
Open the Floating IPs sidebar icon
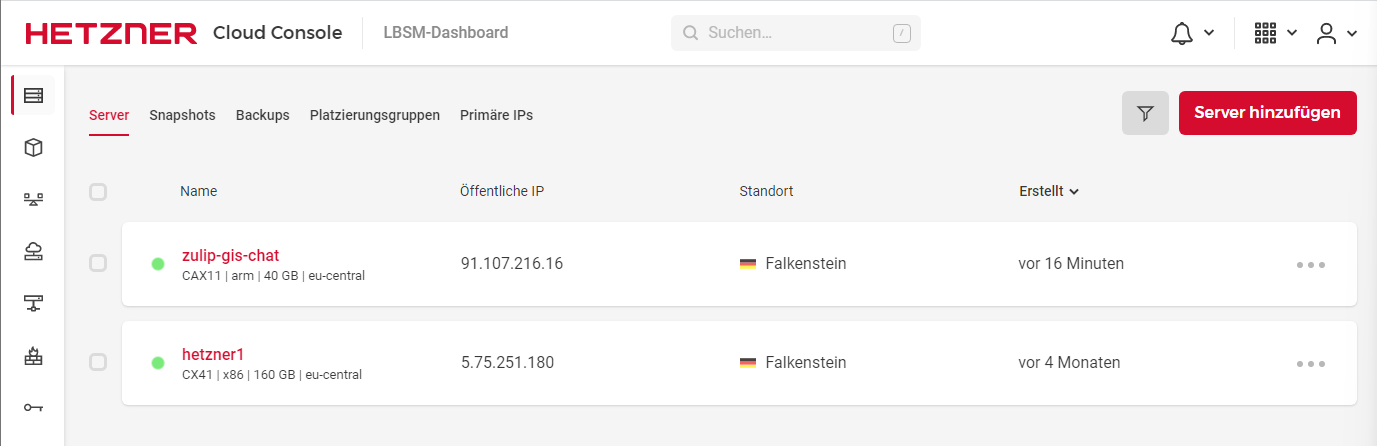pos(34,252)
